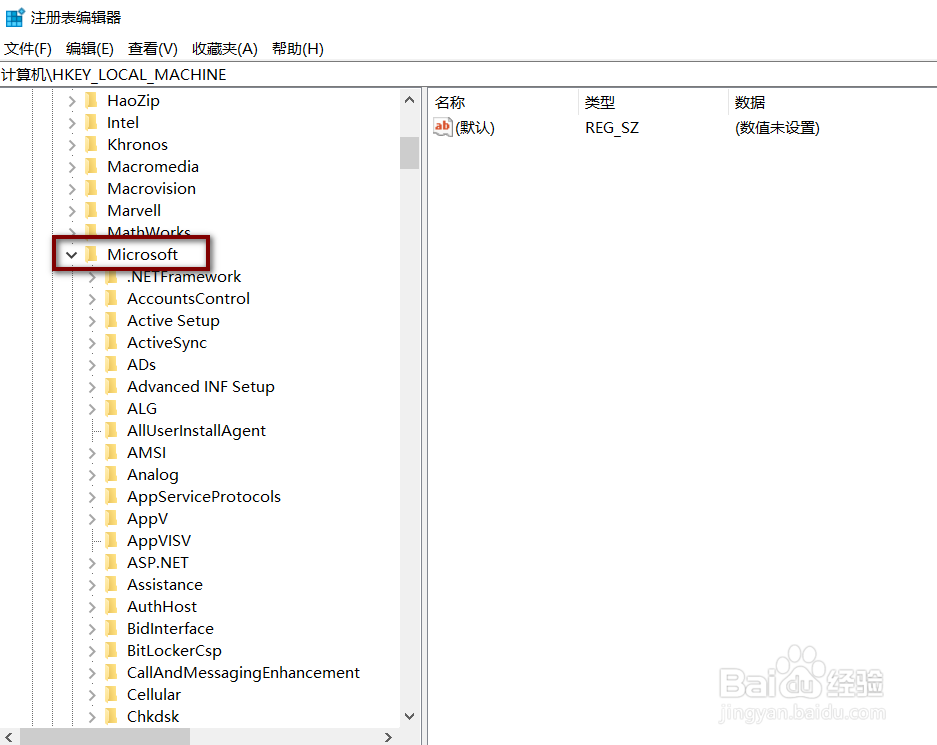The height and width of the screenshot is (745, 937).
Task: Click the Advanced INF Setup folder icon
Action: click(x=111, y=387)
